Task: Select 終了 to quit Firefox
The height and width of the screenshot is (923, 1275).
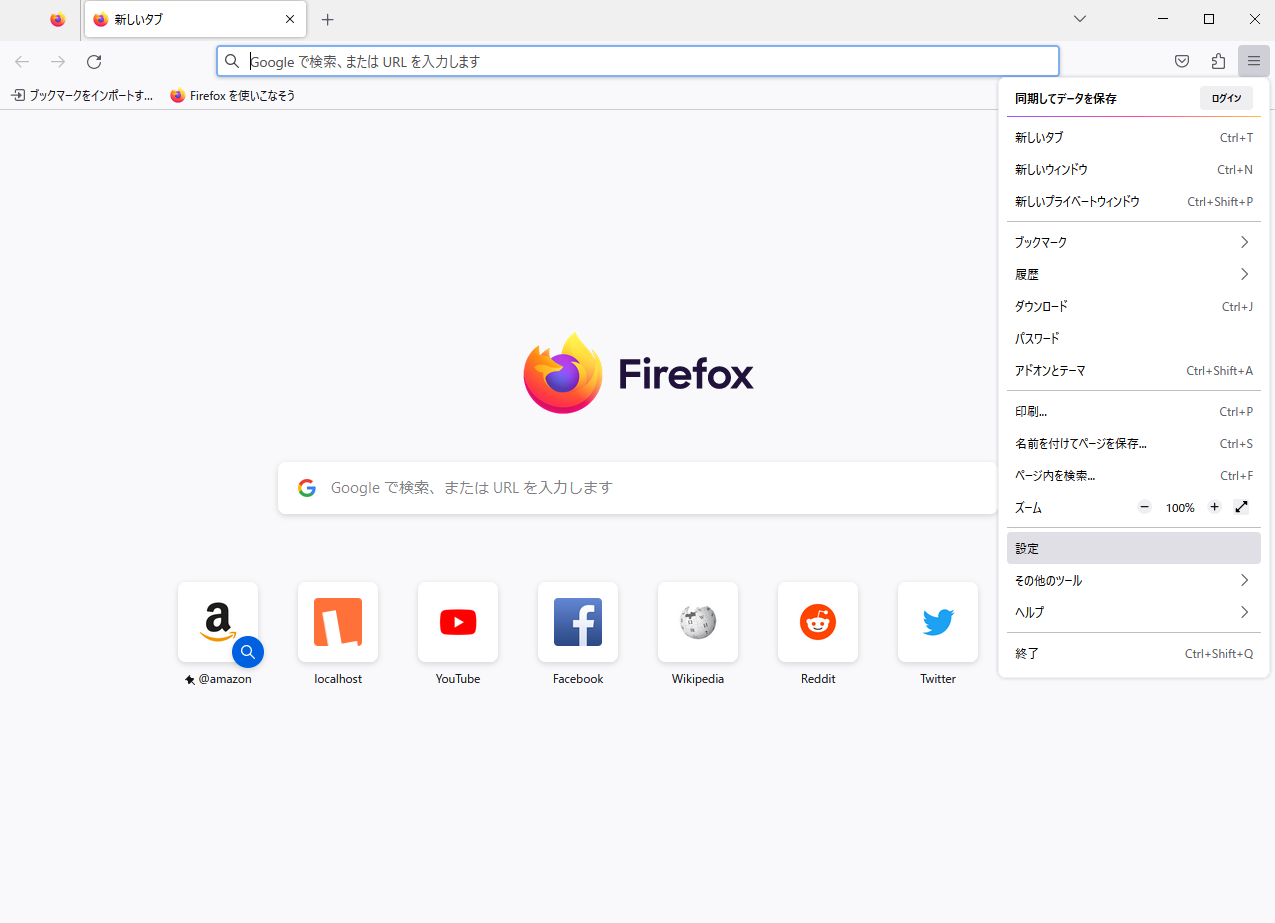Action: [1134, 653]
